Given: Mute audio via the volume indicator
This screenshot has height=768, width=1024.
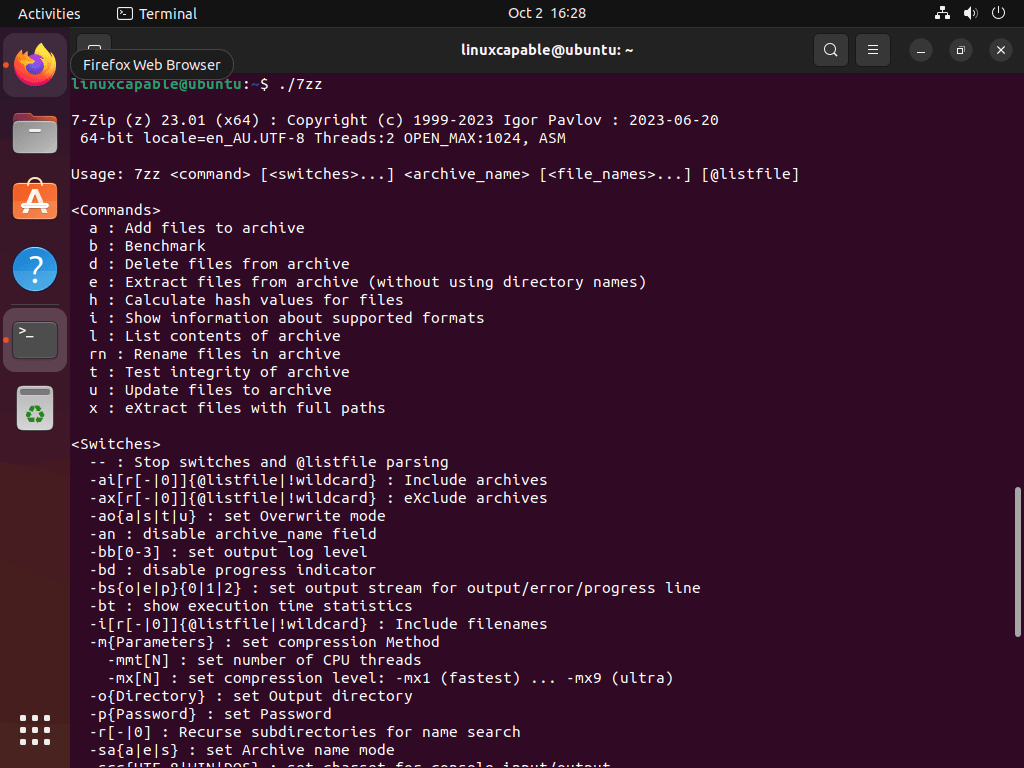Looking at the screenshot, I should point(969,13).
